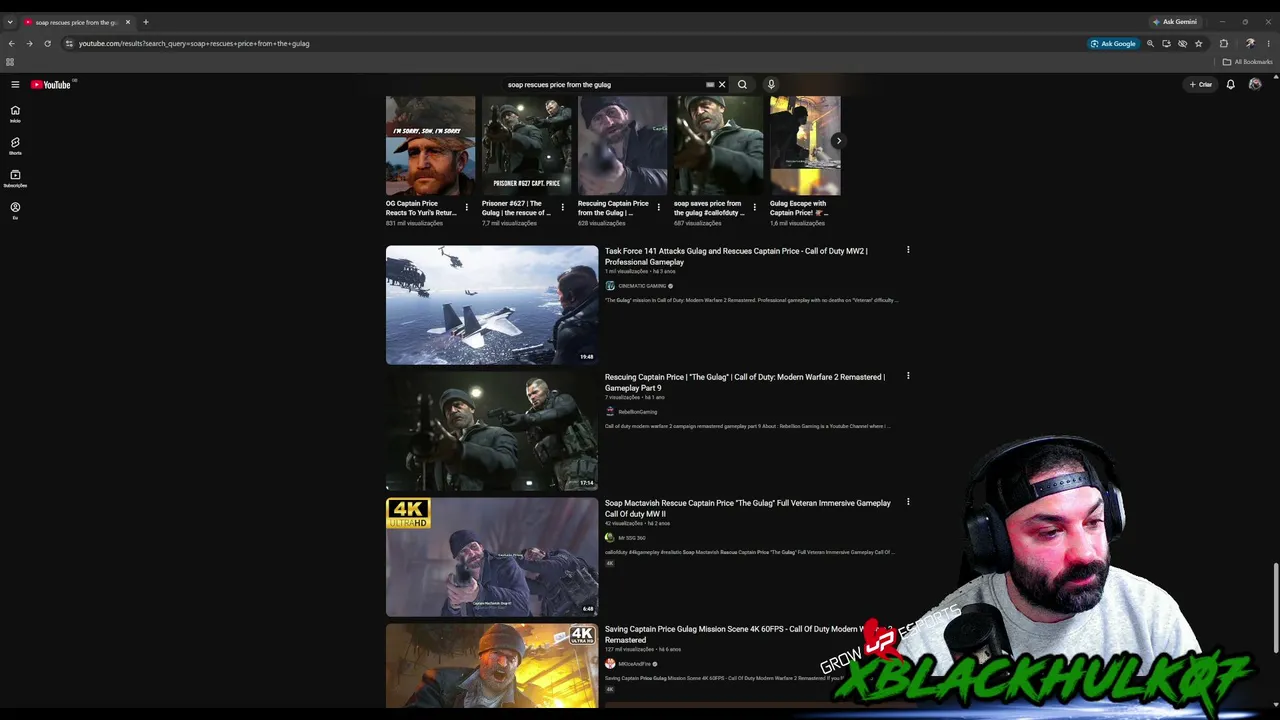
Task: Open the All Bookmarks folder
Action: [1248, 62]
